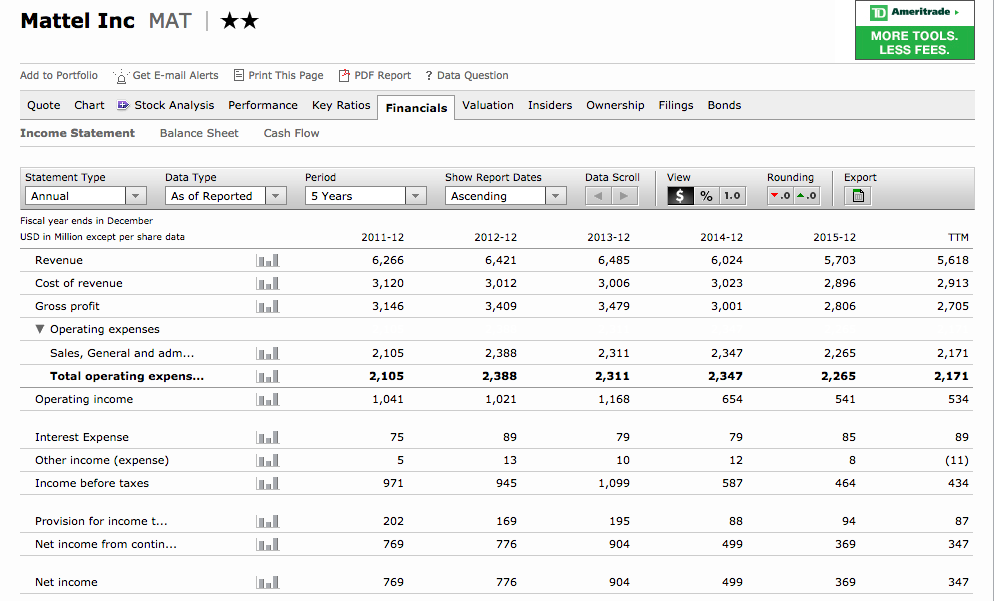Screen dimensions: 994x601
Task: Decrease decimal rounding with red arrow button
Action: click(x=780, y=196)
